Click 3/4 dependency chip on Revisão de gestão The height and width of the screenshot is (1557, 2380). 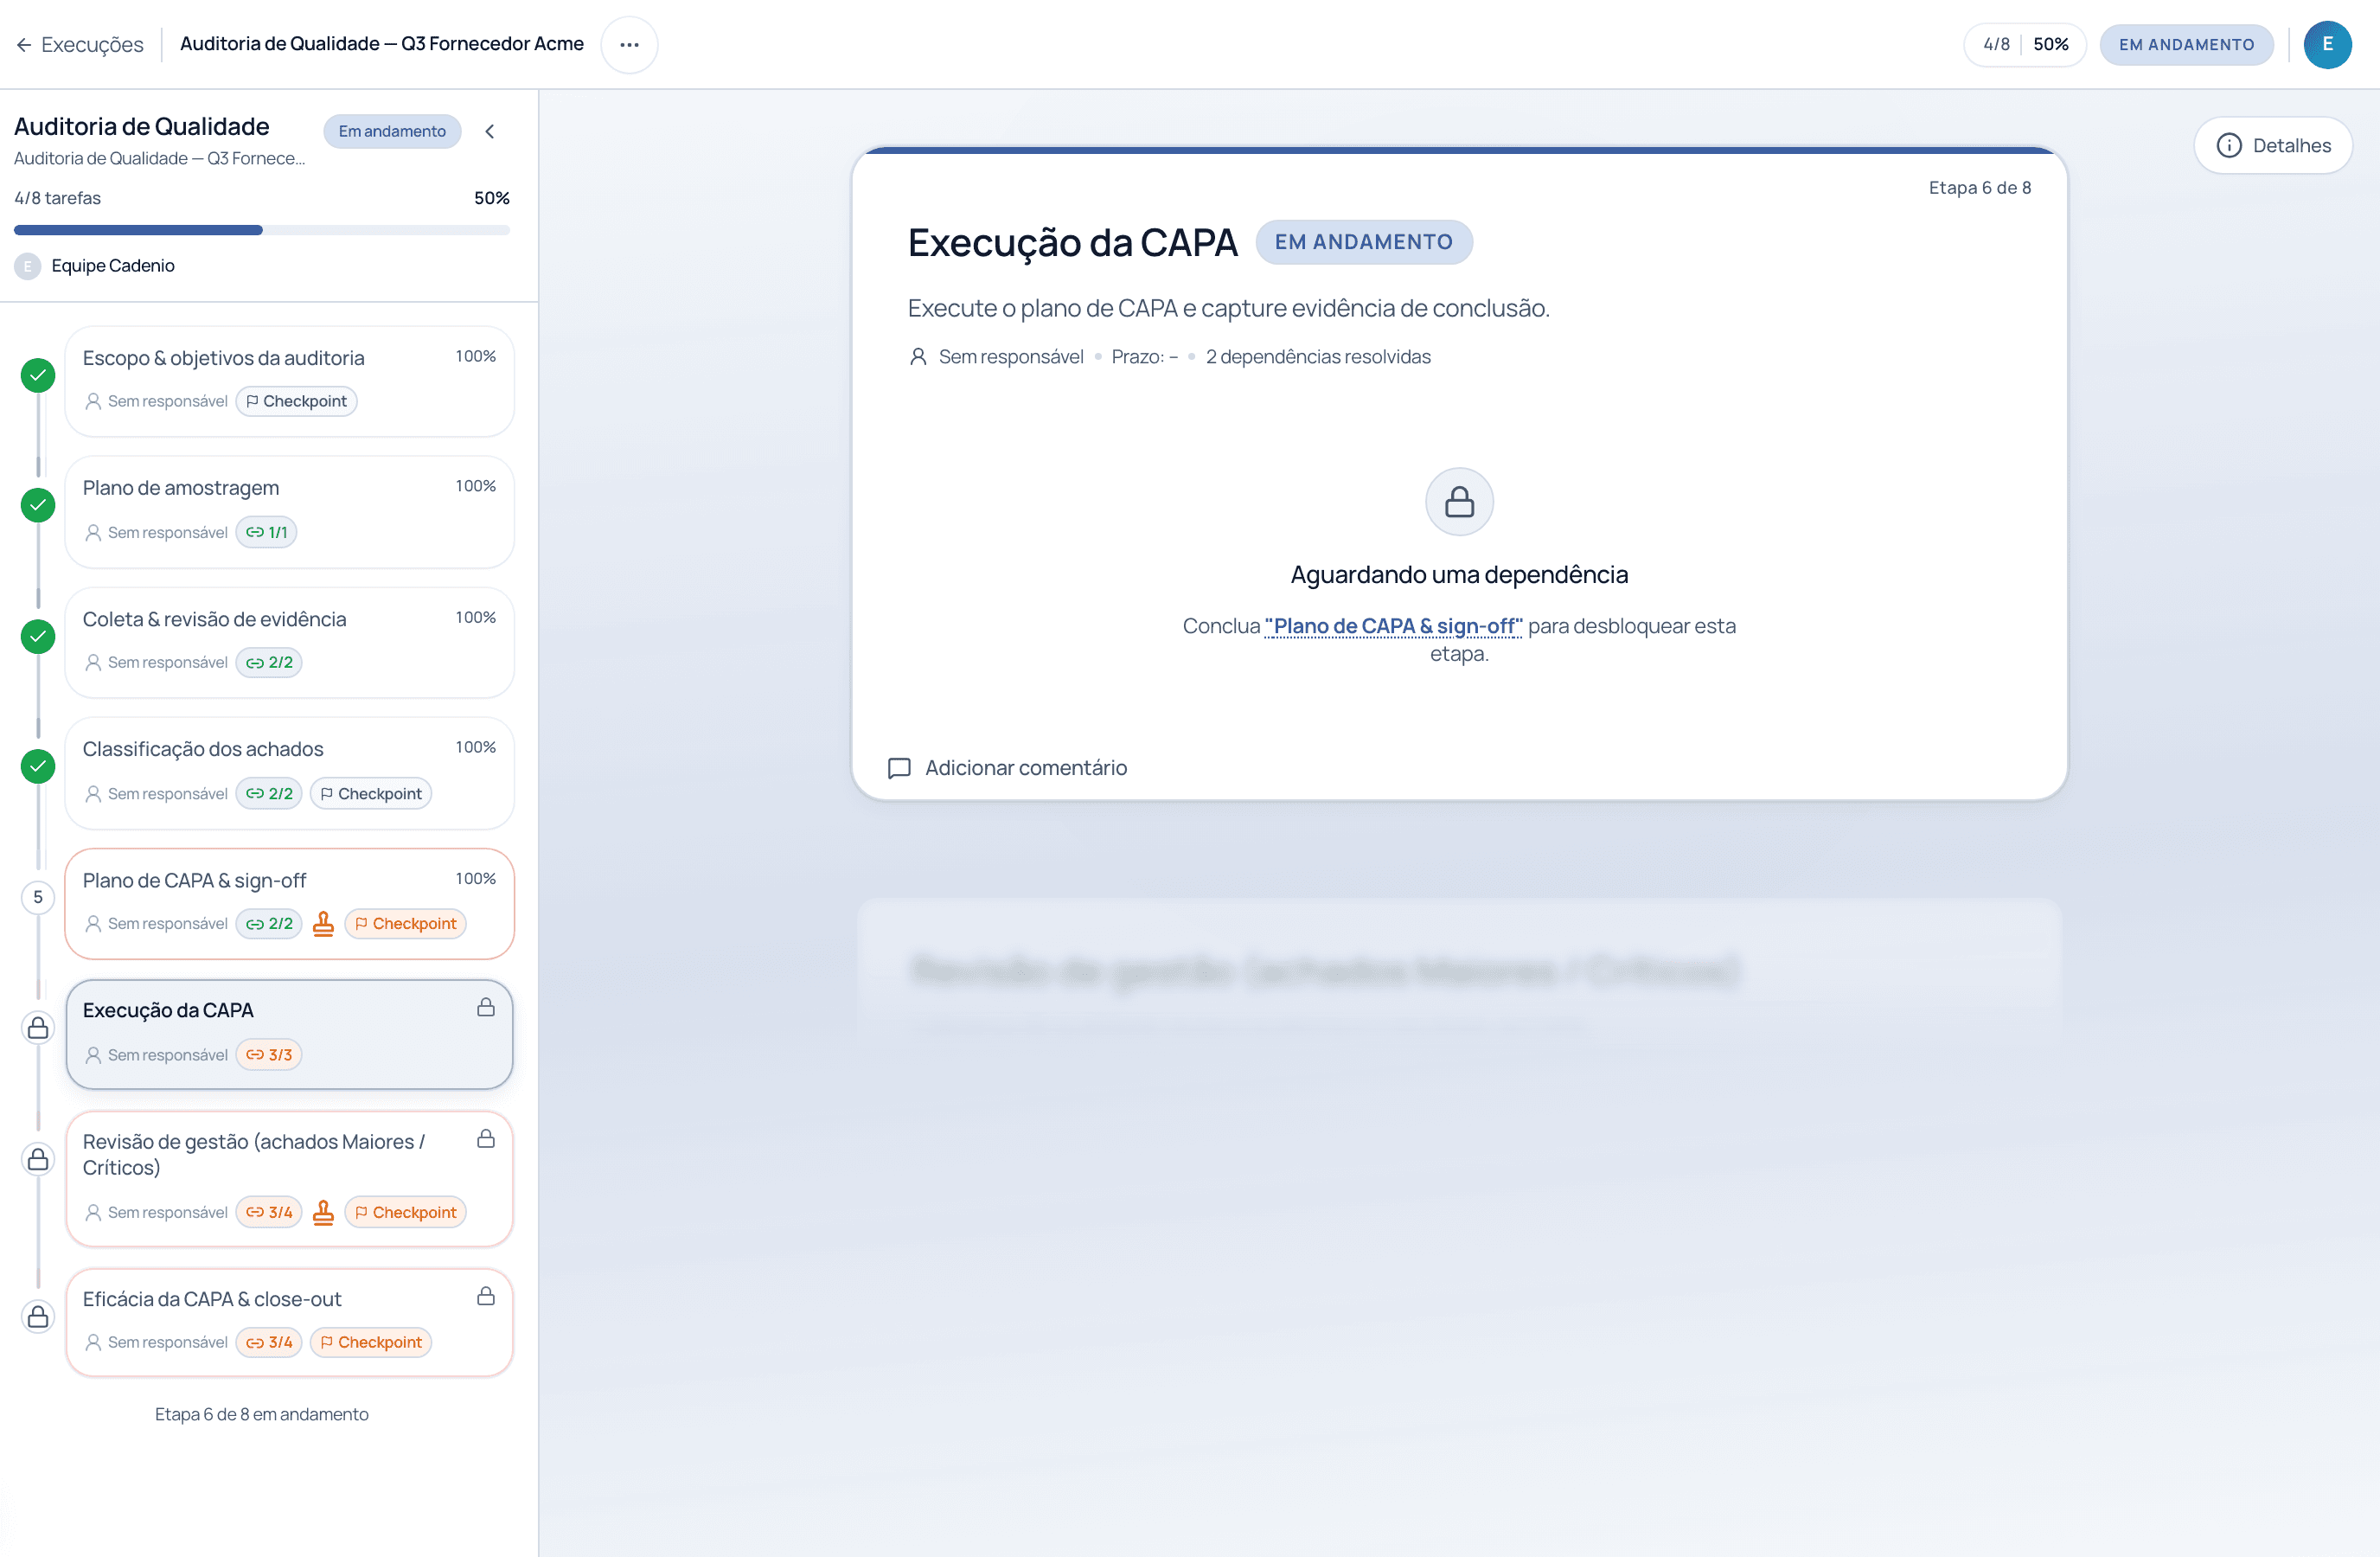pos(269,1212)
